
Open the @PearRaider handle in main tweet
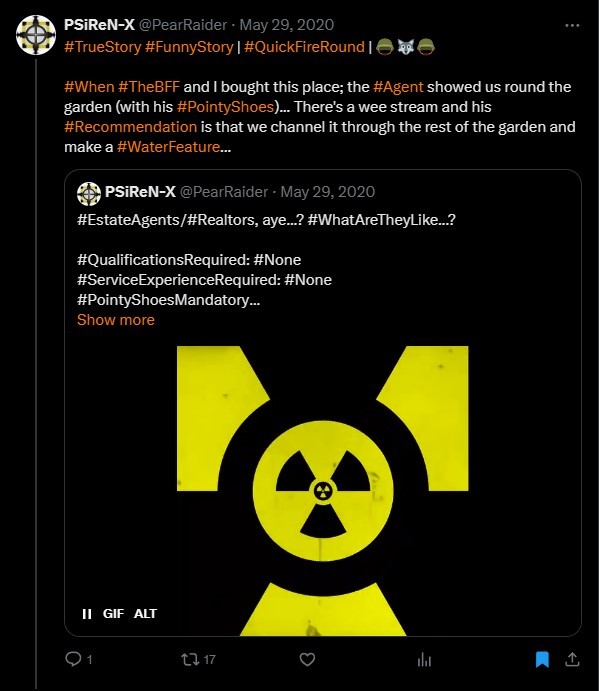point(183,25)
